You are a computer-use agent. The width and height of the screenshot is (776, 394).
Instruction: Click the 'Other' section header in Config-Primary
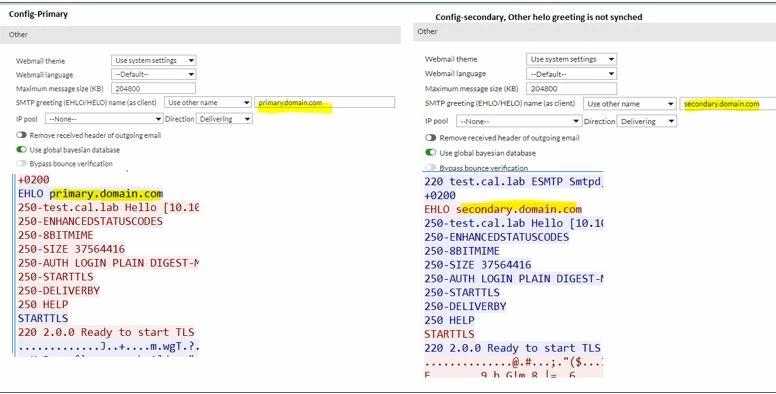[x=200, y=35]
